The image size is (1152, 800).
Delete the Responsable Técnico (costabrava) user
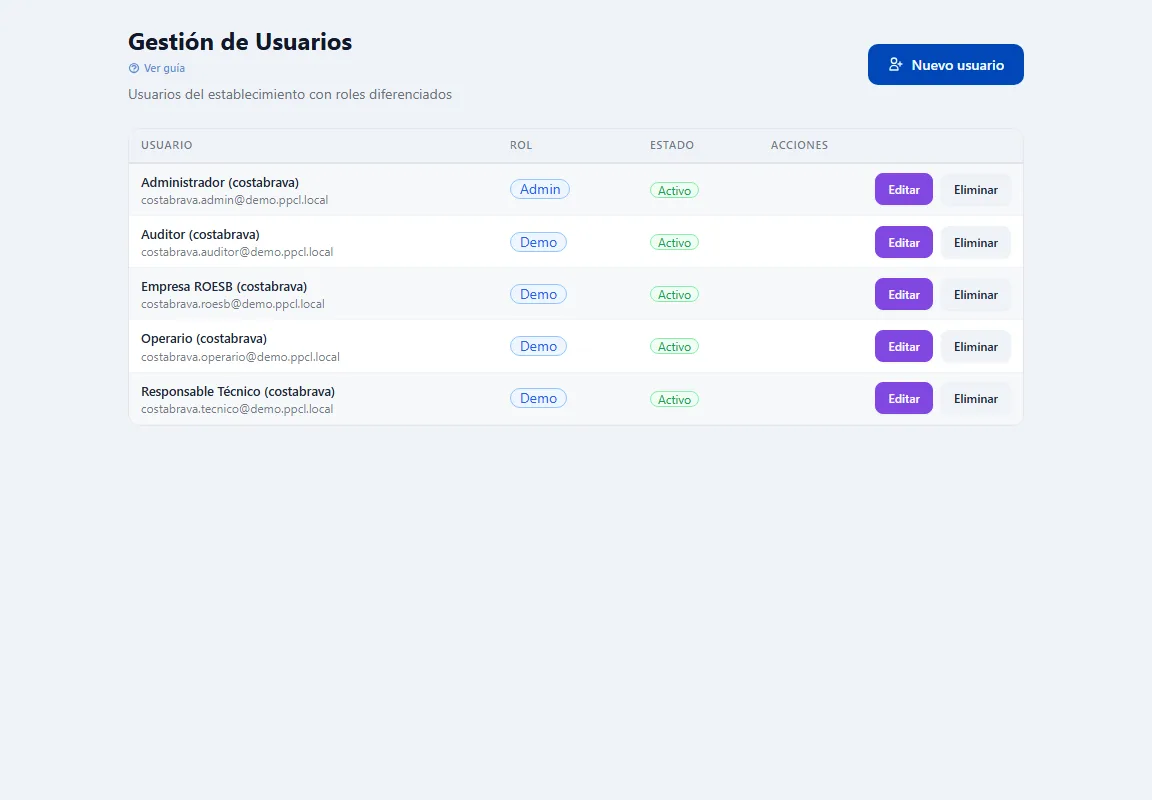[976, 399]
